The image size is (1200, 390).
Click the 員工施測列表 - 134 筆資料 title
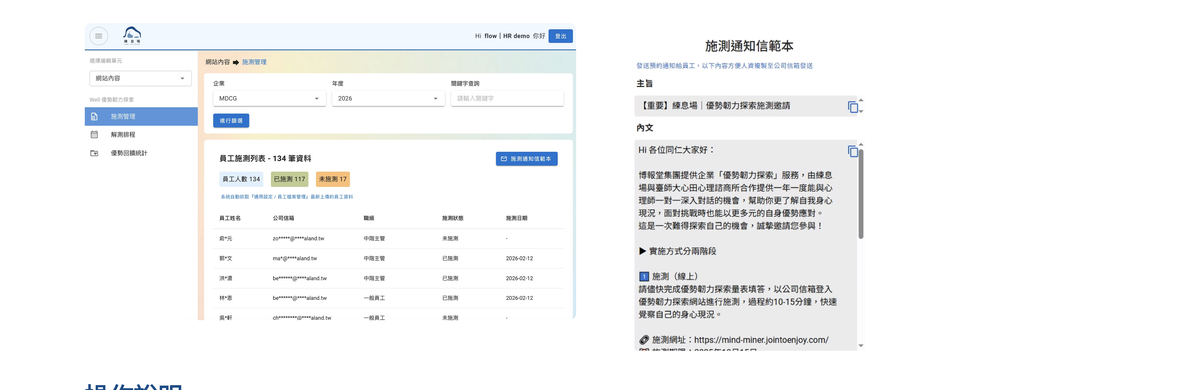click(265, 159)
